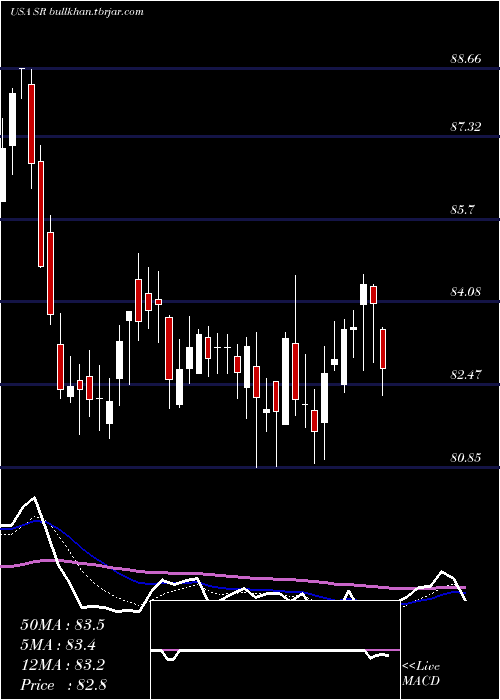Click the <<Live MACD label
This screenshot has width=500, height=700.
tap(421, 673)
